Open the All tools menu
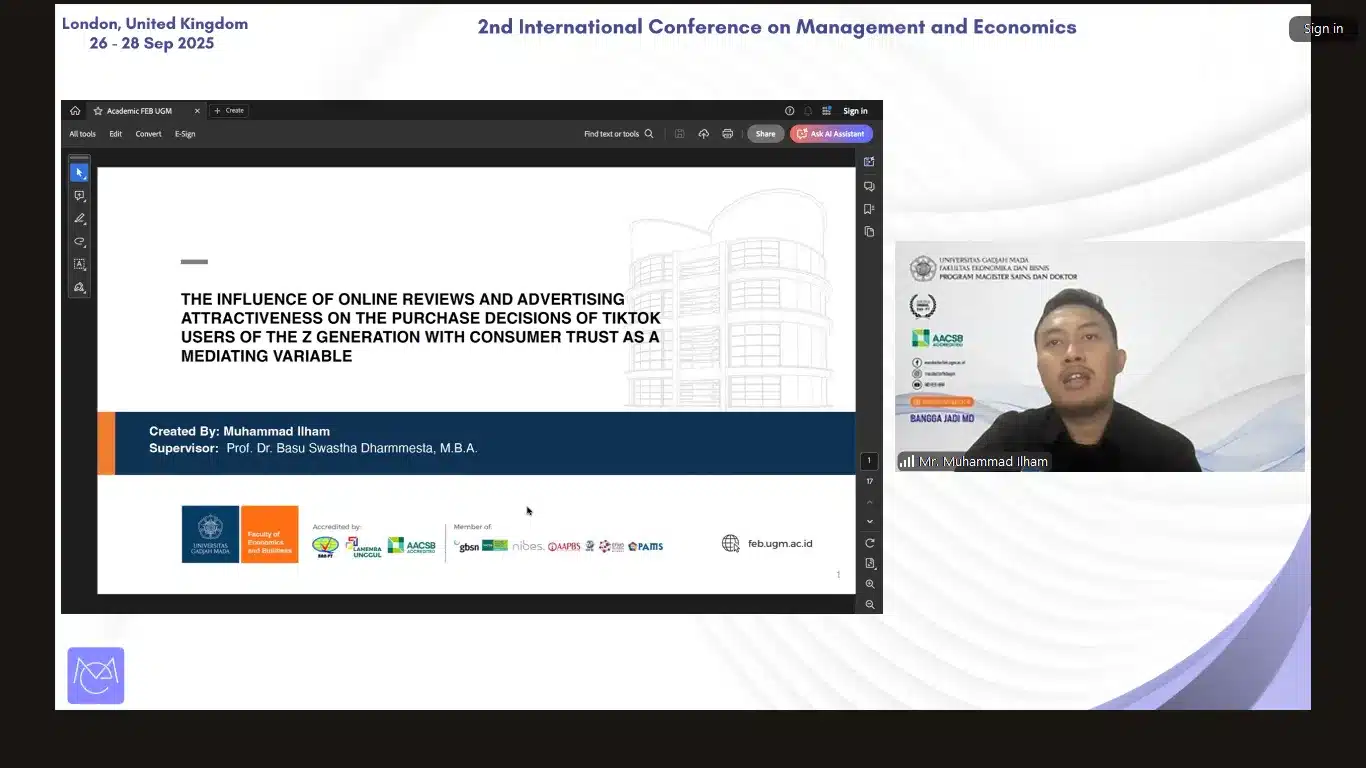 (x=82, y=134)
